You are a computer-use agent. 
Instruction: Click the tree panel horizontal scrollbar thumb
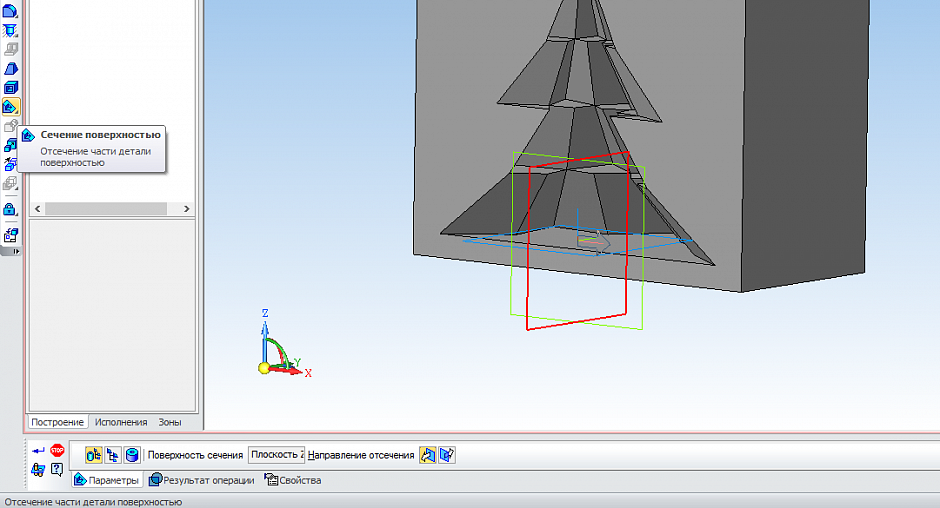pos(106,209)
